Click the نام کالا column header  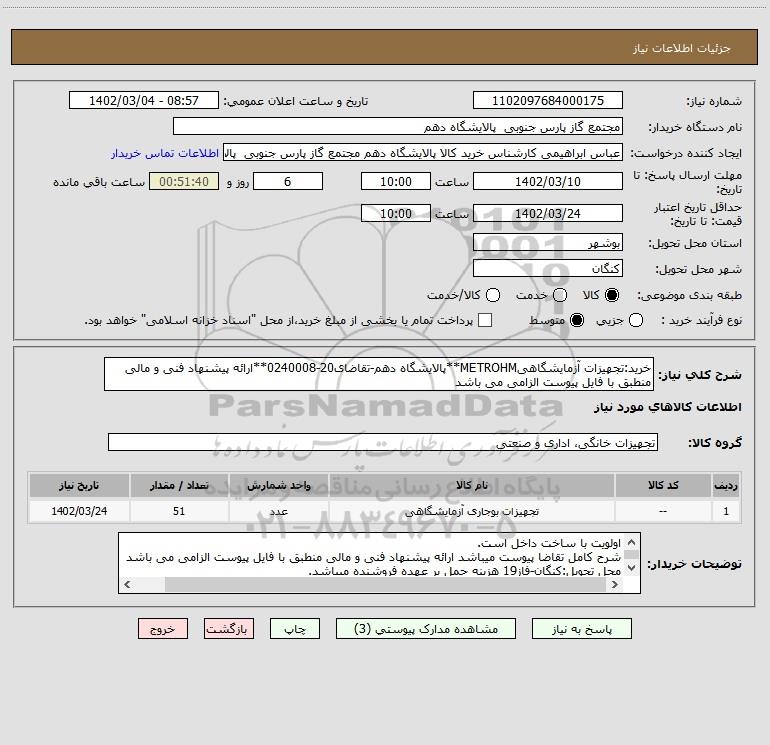point(471,485)
